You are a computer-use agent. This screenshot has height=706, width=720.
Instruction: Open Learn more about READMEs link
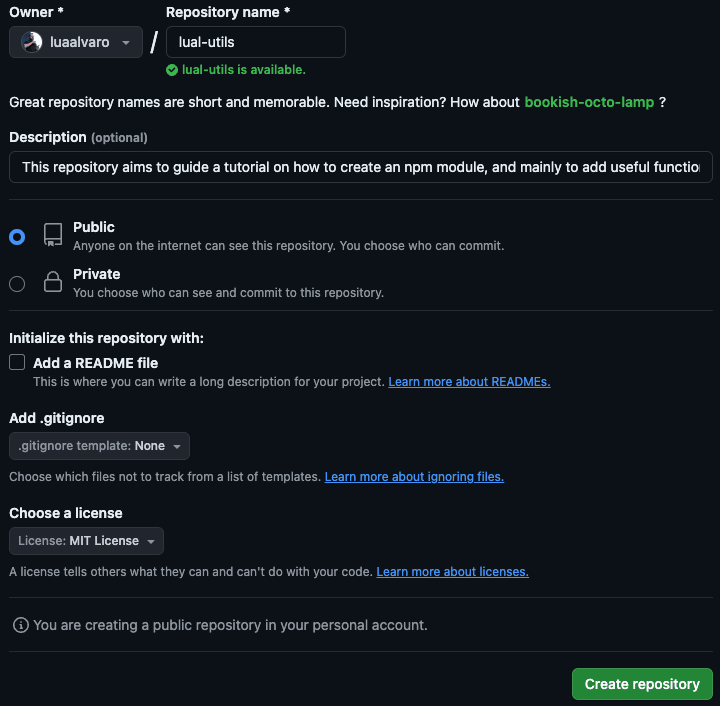click(x=469, y=382)
